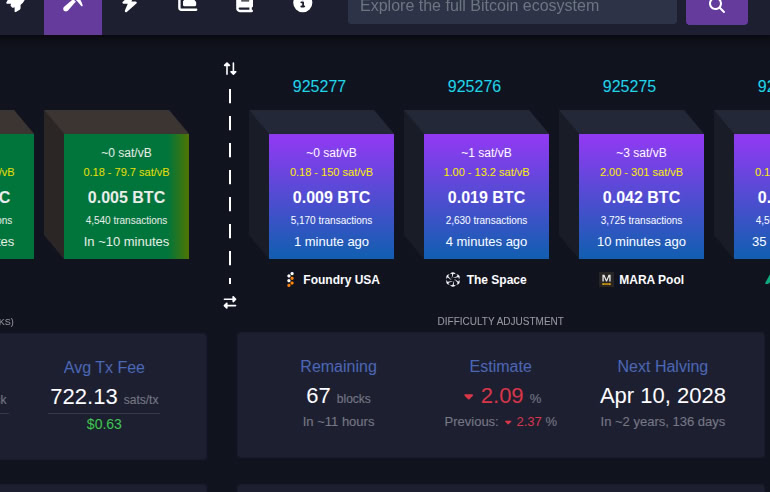
Task: Select the 'In ~11 hours' text
Action: [x=338, y=422]
